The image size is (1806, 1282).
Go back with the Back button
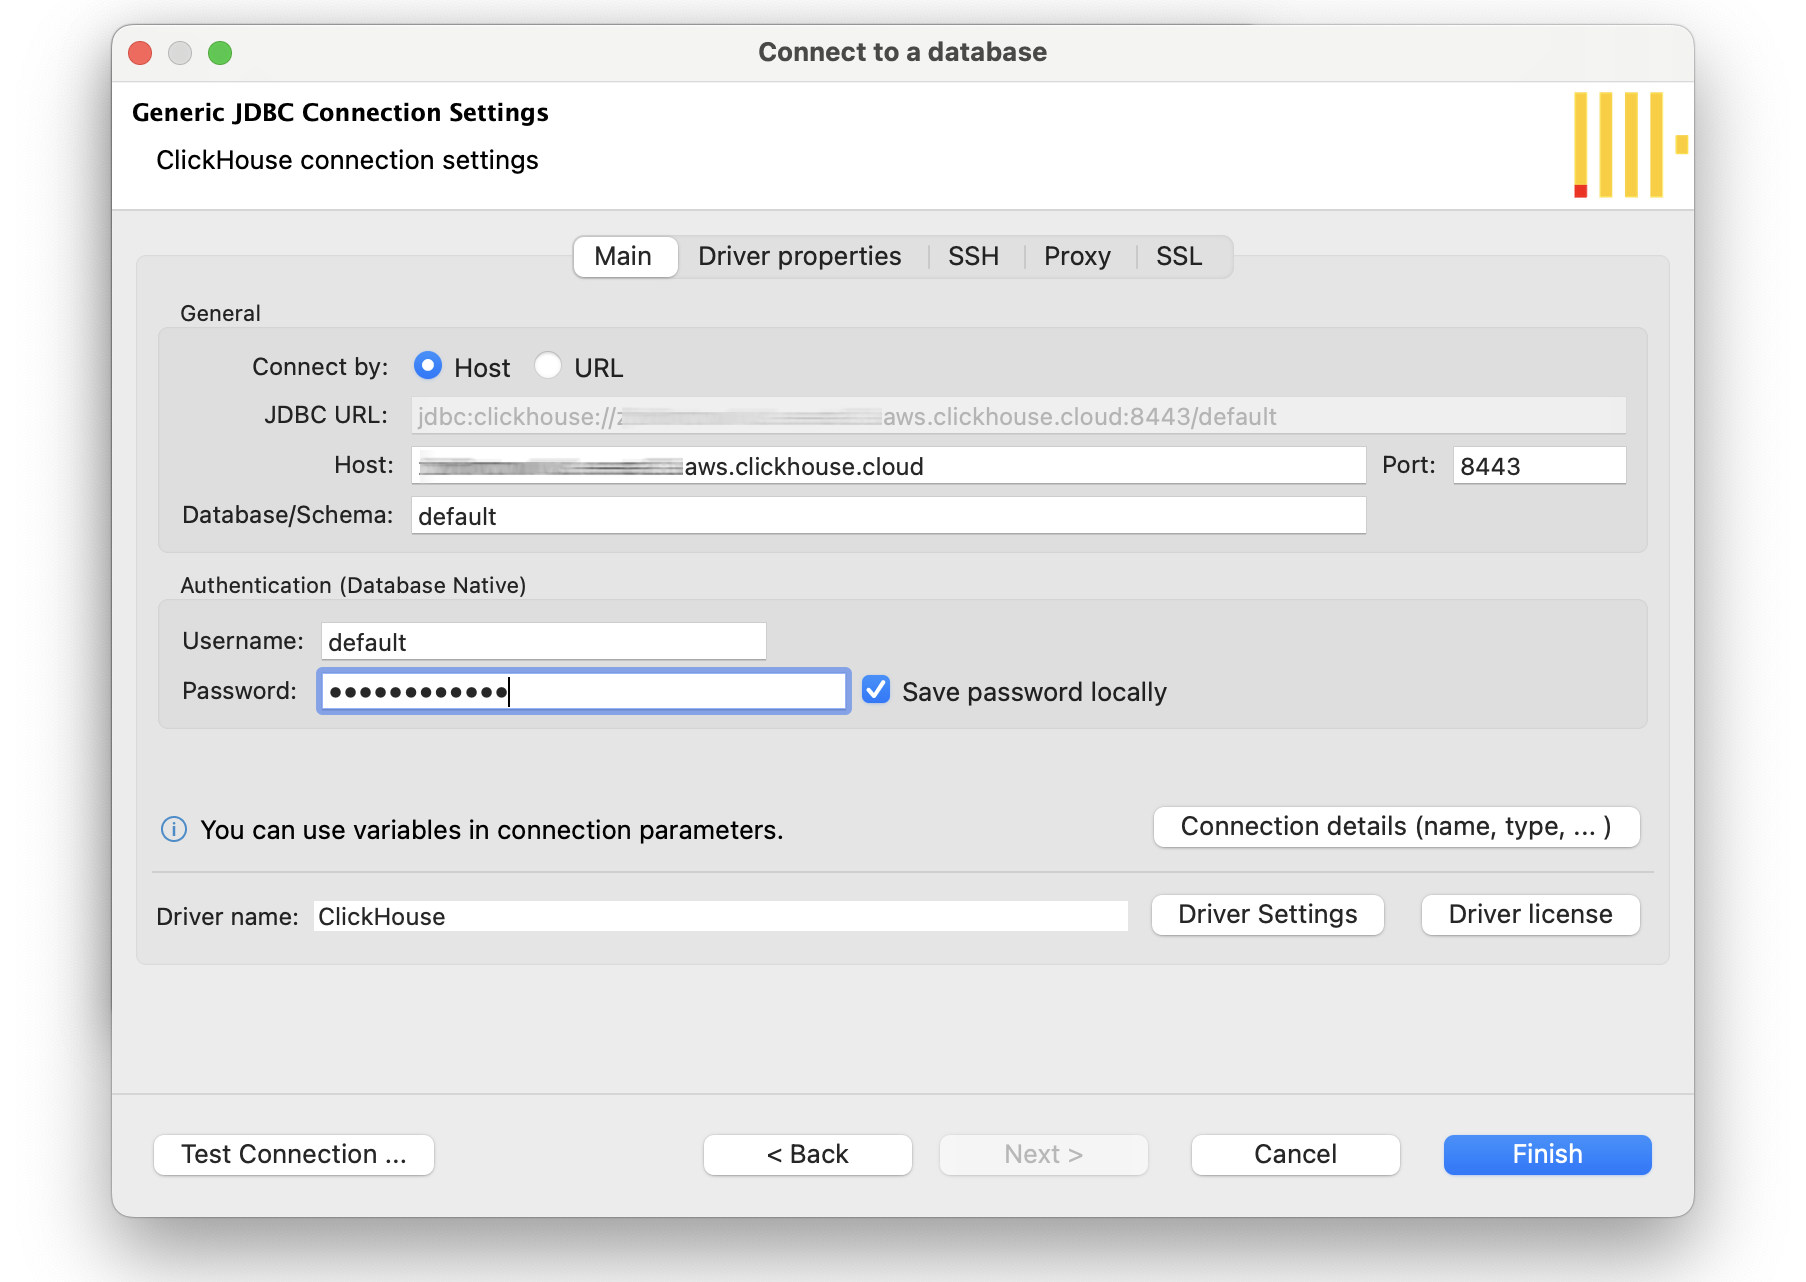(x=807, y=1155)
